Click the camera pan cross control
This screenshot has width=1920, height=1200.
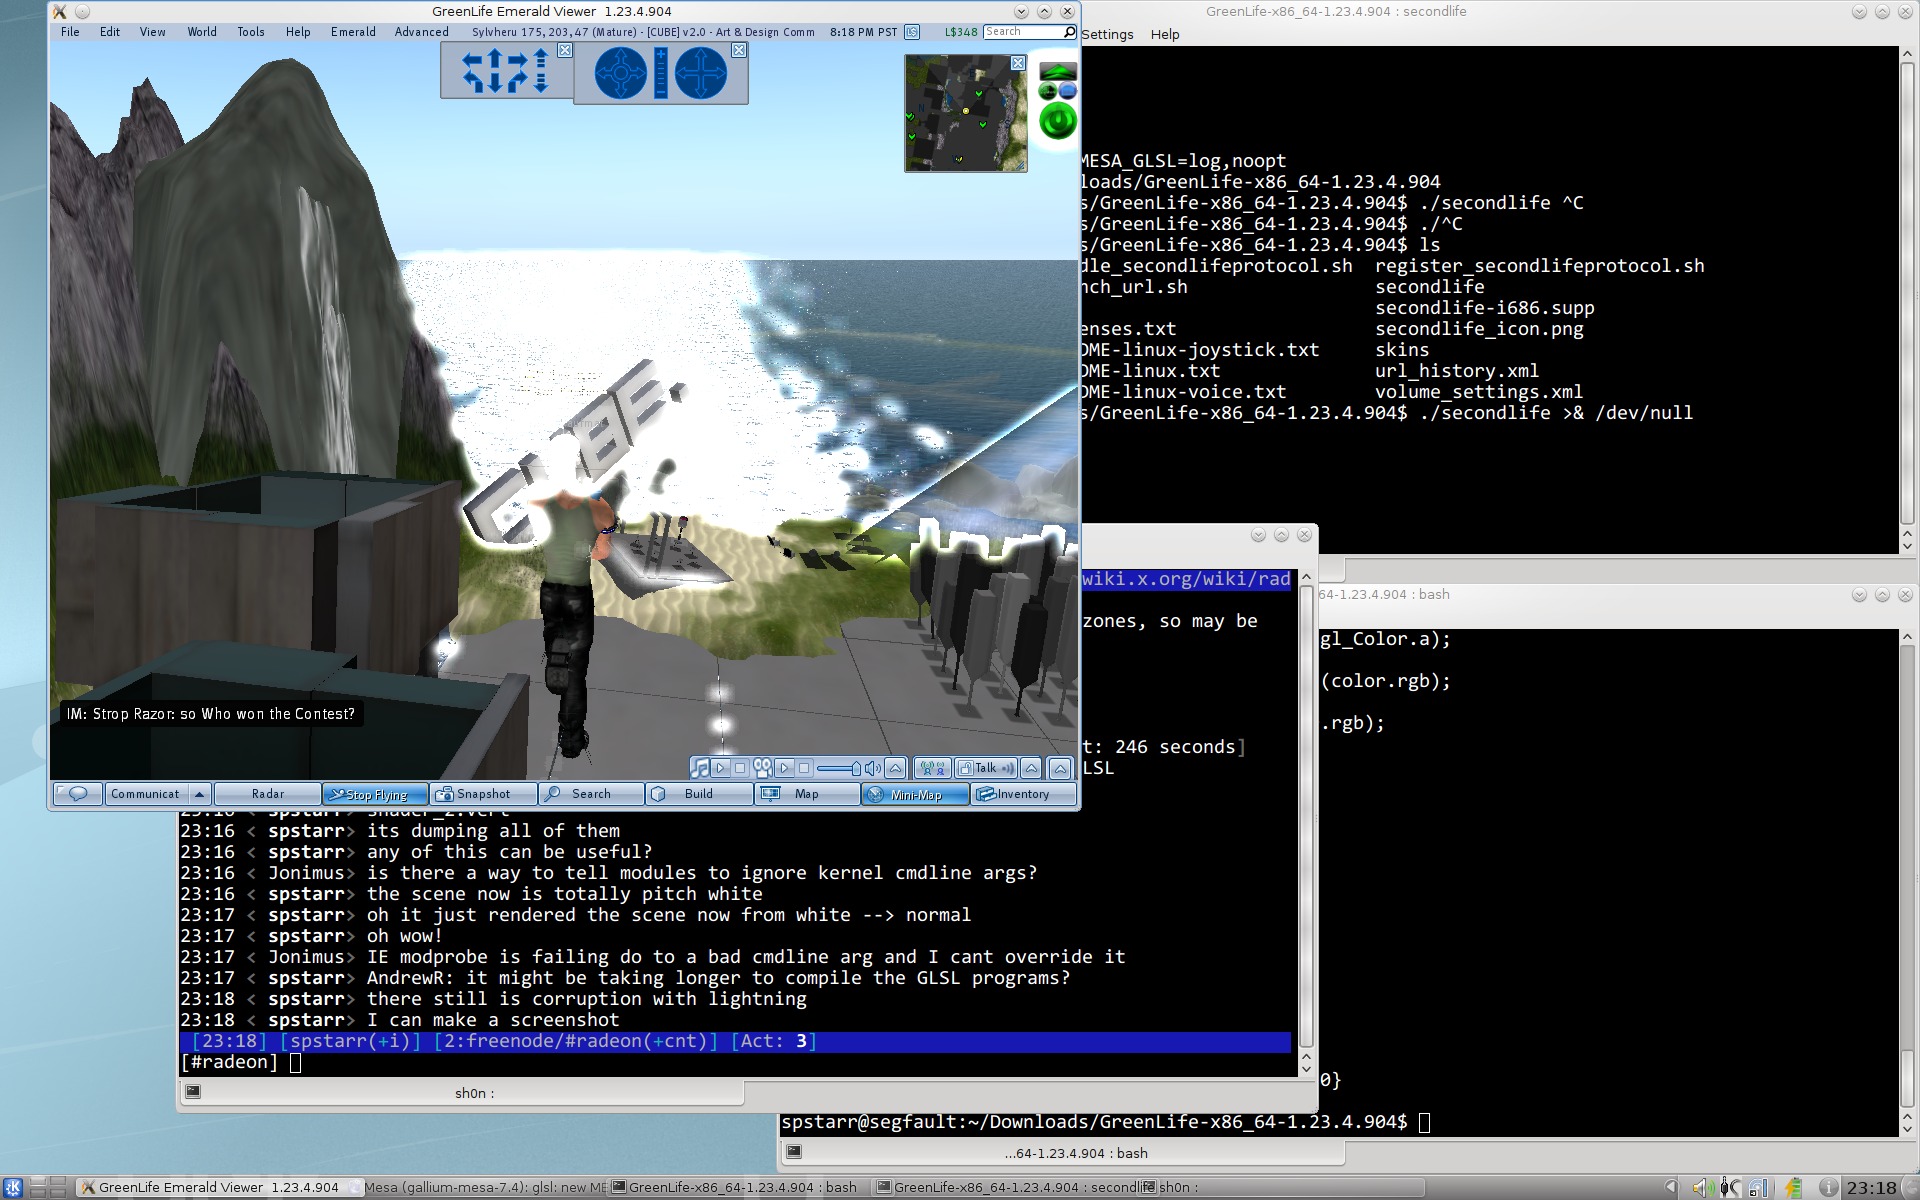coord(701,74)
